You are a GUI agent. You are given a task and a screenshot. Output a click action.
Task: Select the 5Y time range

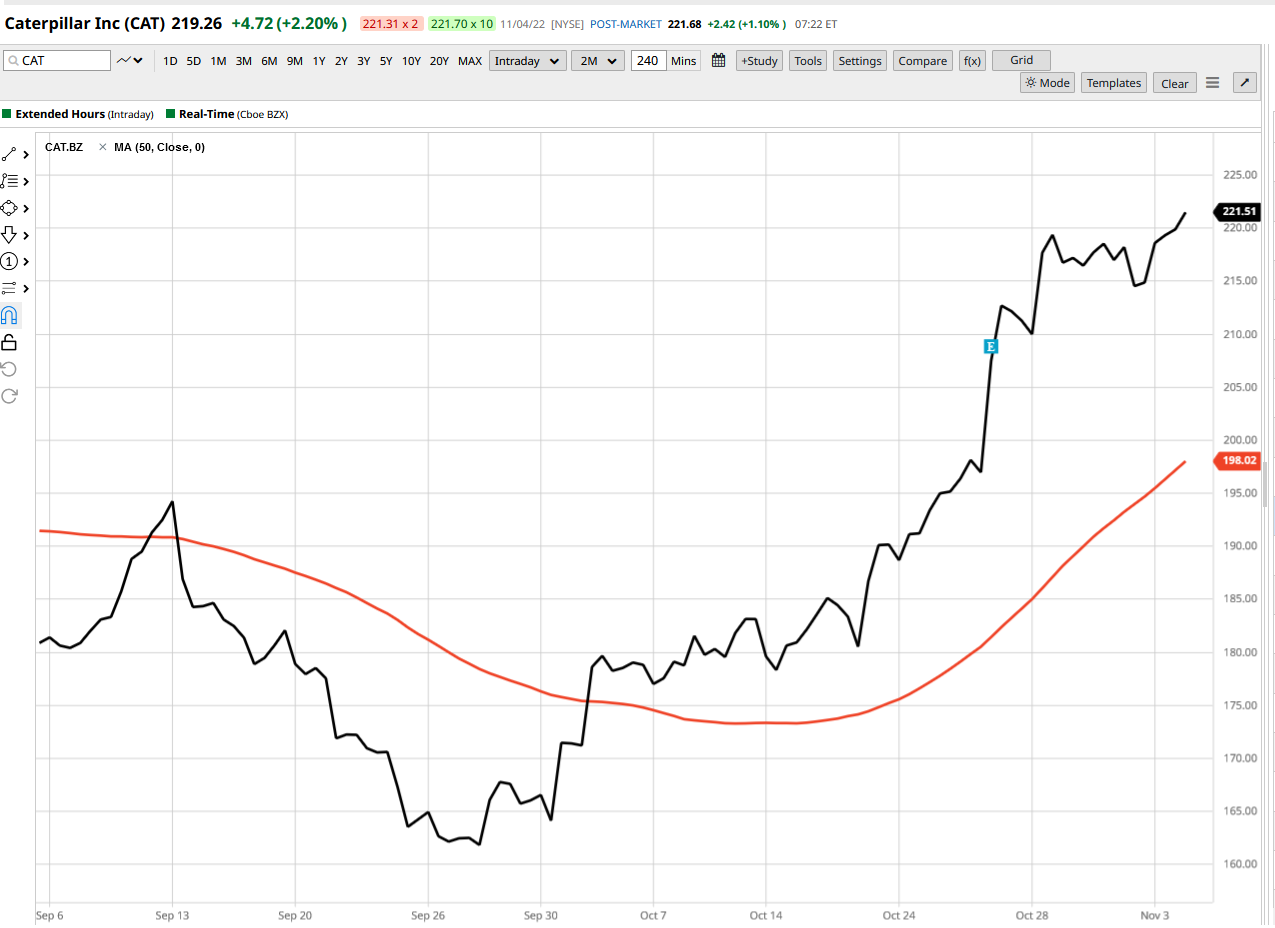click(386, 61)
